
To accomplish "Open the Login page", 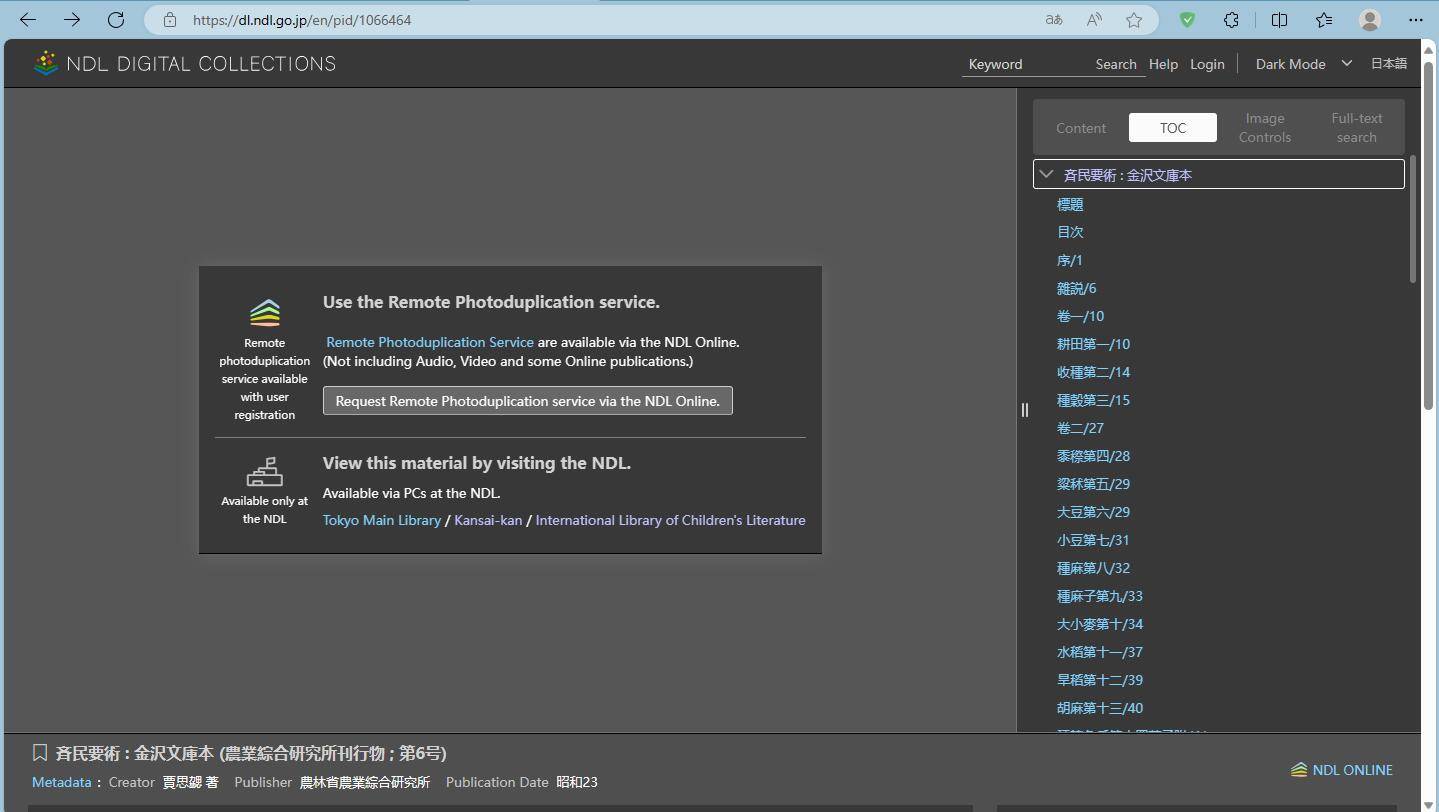I will pos(1207,64).
